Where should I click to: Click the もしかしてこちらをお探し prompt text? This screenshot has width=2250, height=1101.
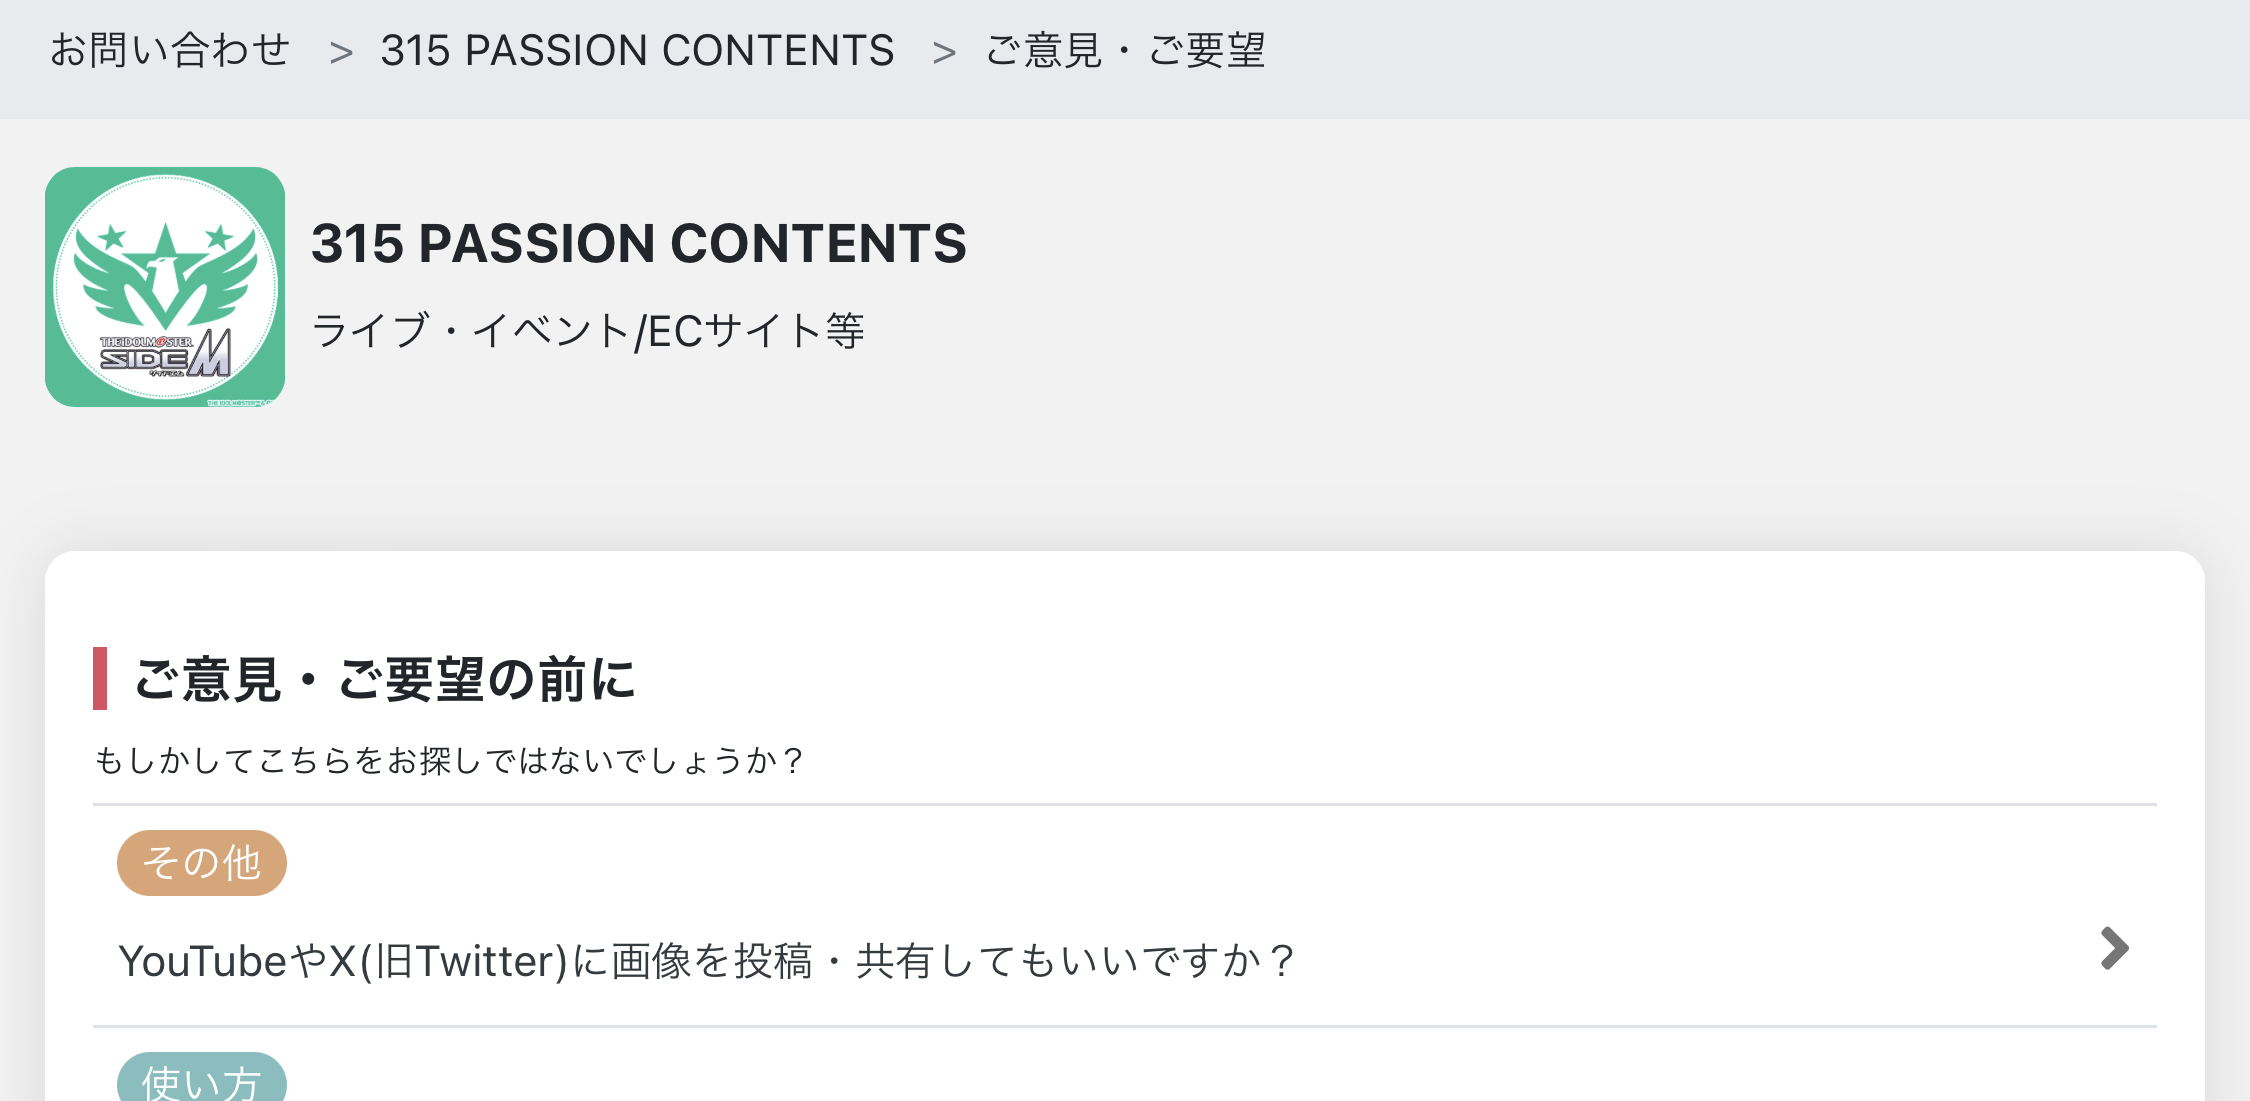coord(449,761)
